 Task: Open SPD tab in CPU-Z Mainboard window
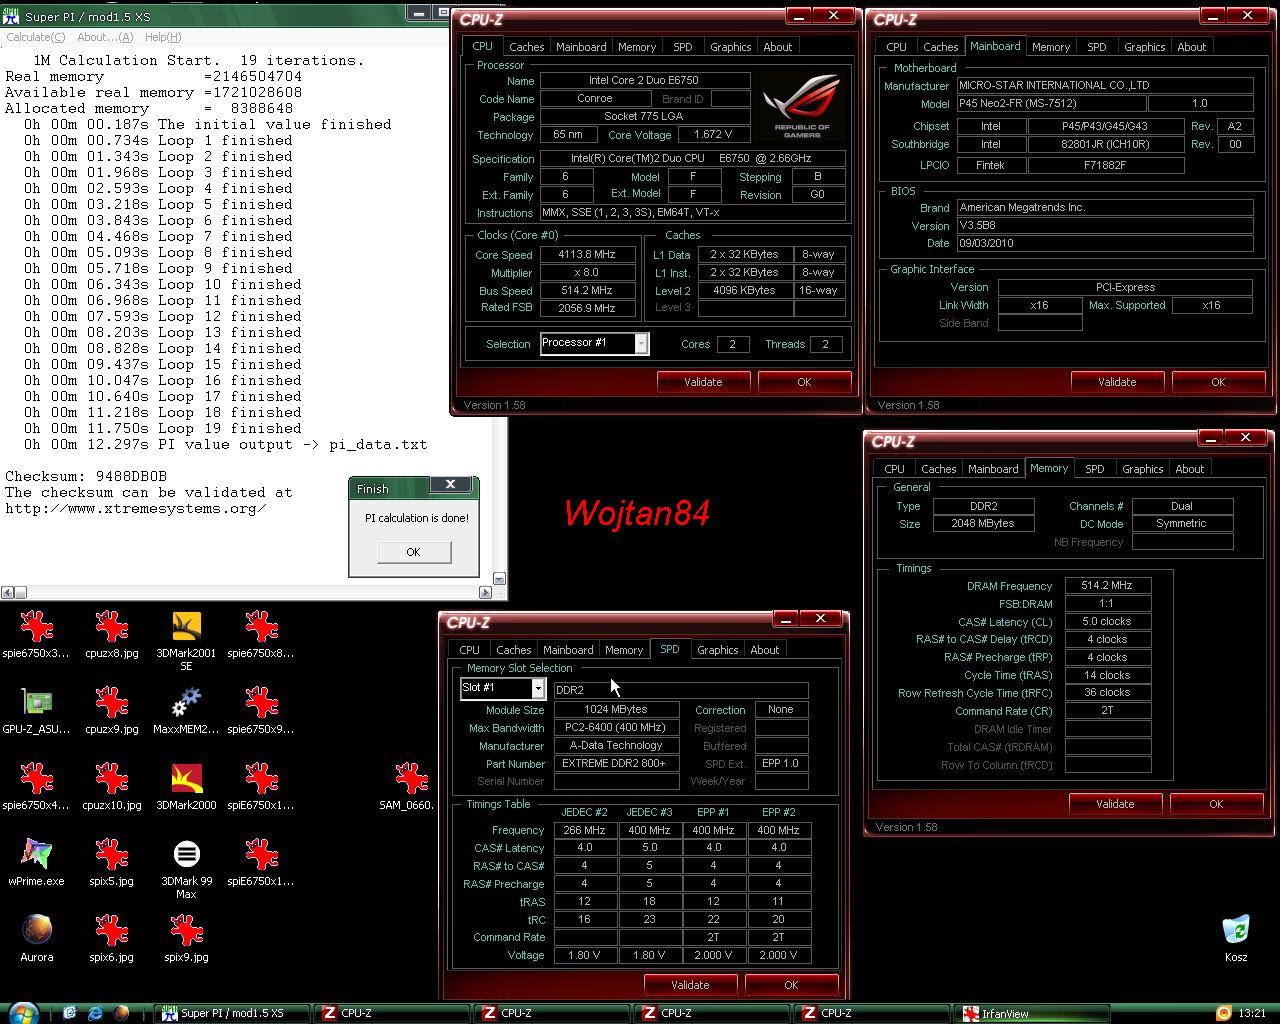coord(1096,47)
